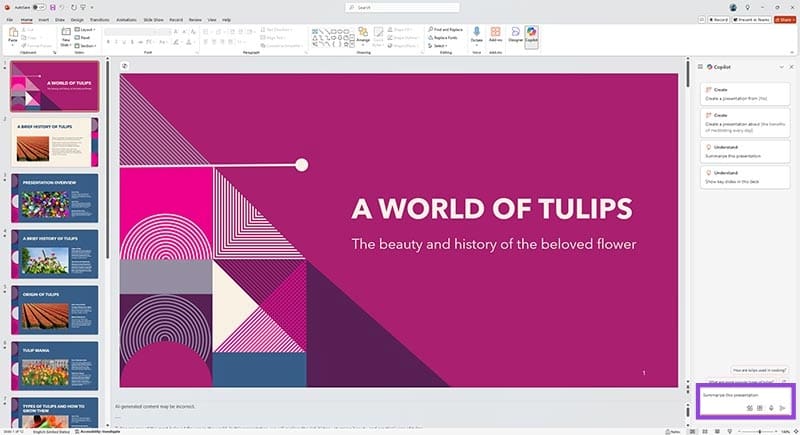The image size is (800, 435).
Task: Open the Designer tool in the ribbon
Action: [x=515, y=35]
